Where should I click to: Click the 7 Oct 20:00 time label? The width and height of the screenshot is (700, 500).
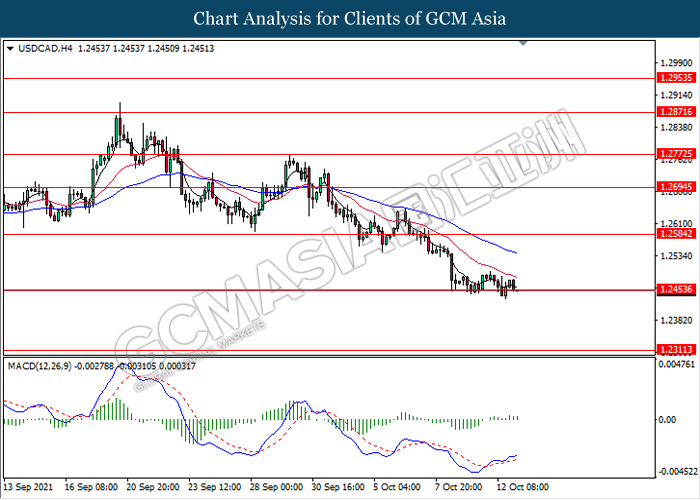[458, 487]
